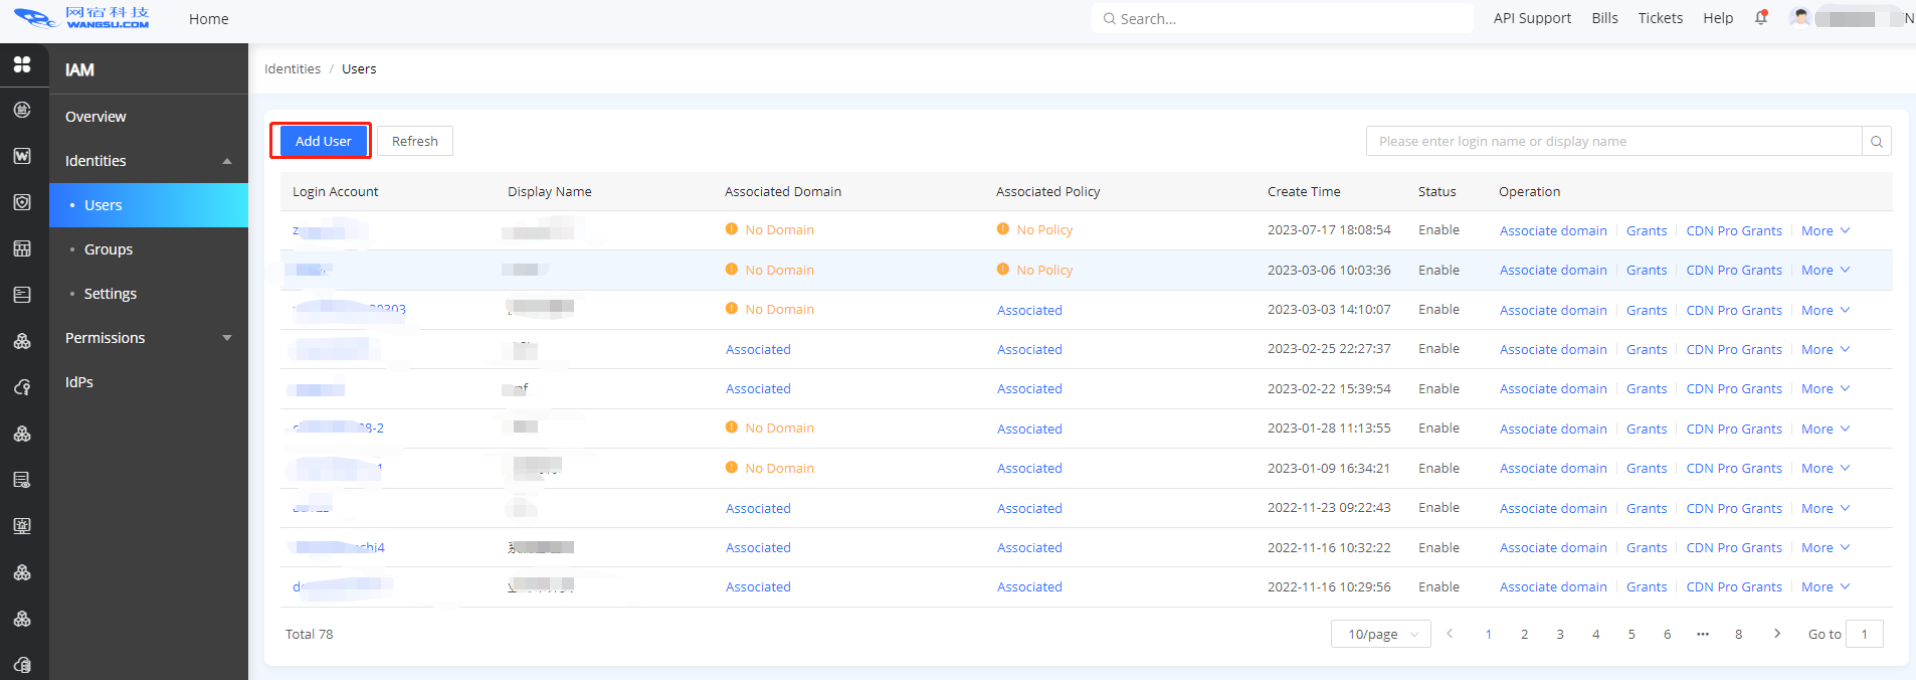The image size is (1916, 680).
Task: Open the all-products grid icon in sidebar
Action: click(x=22, y=65)
